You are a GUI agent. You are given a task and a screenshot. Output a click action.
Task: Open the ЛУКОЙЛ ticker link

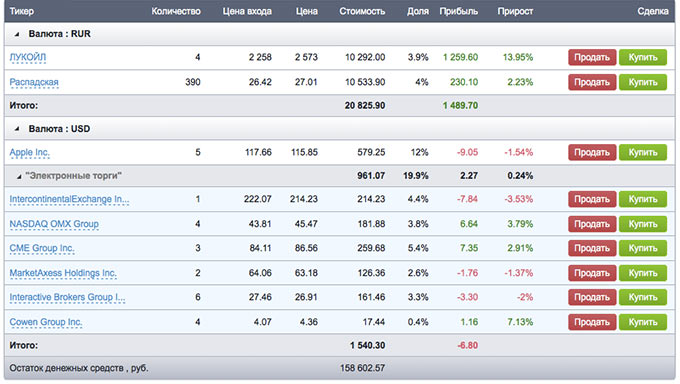click(x=28, y=57)
